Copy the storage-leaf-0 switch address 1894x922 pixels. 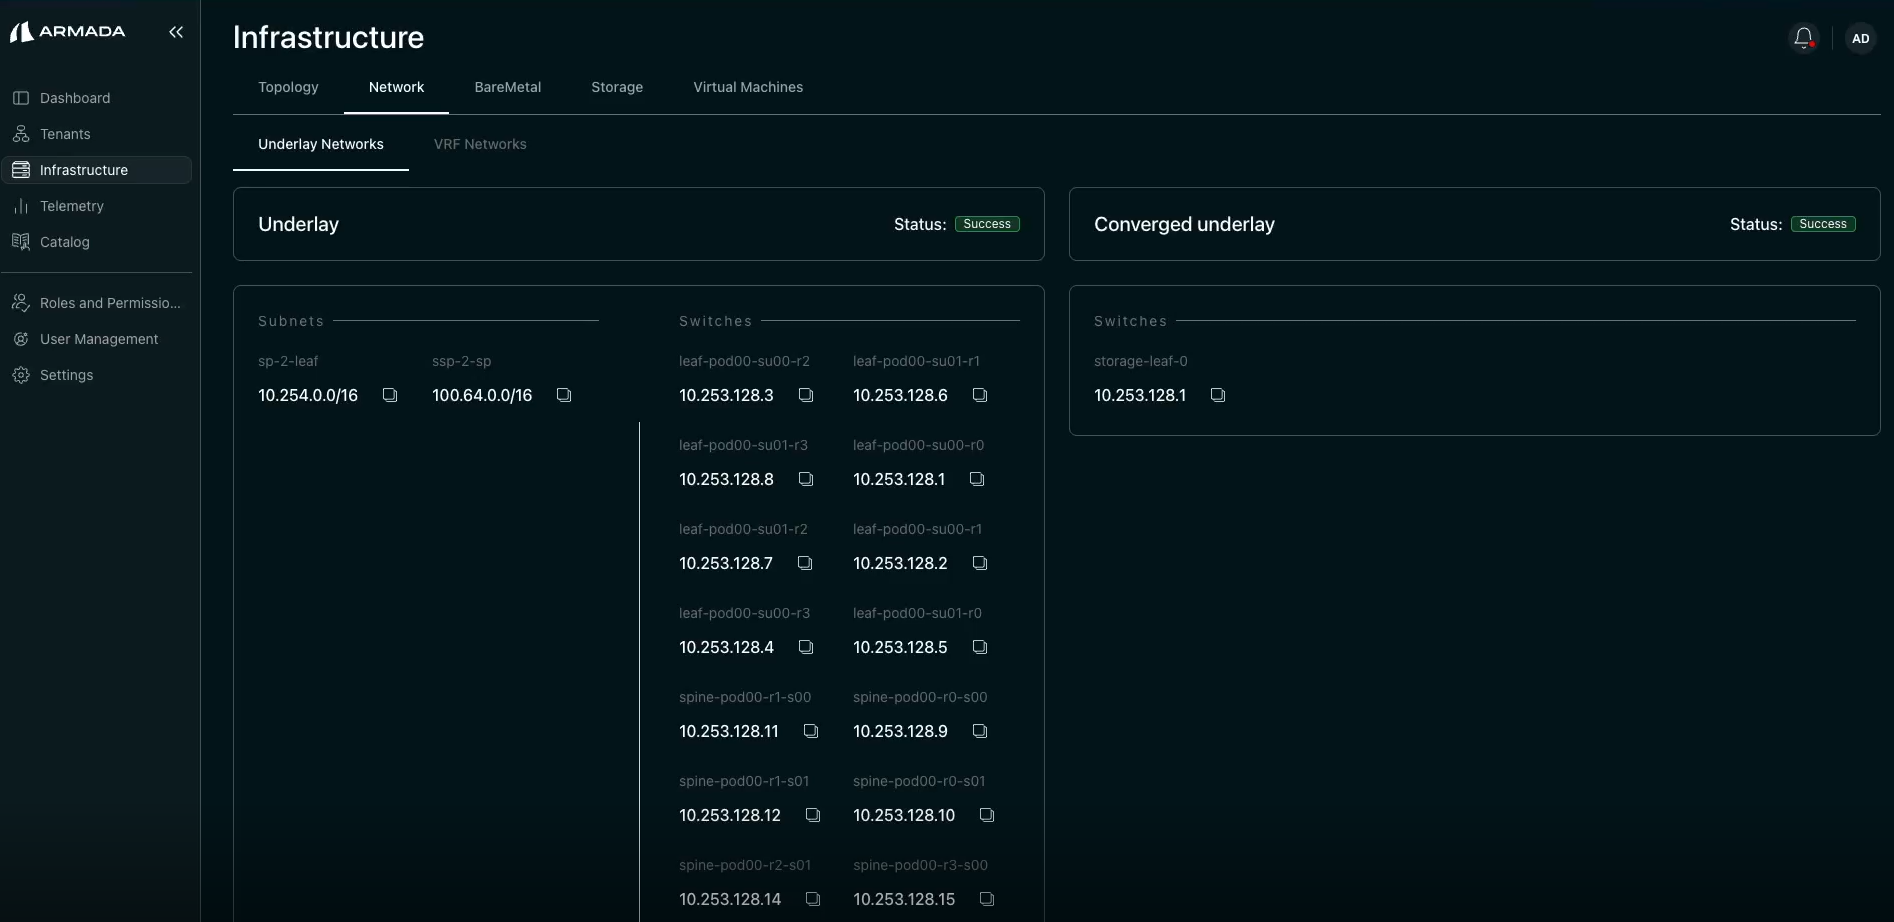click(1217, 395)
